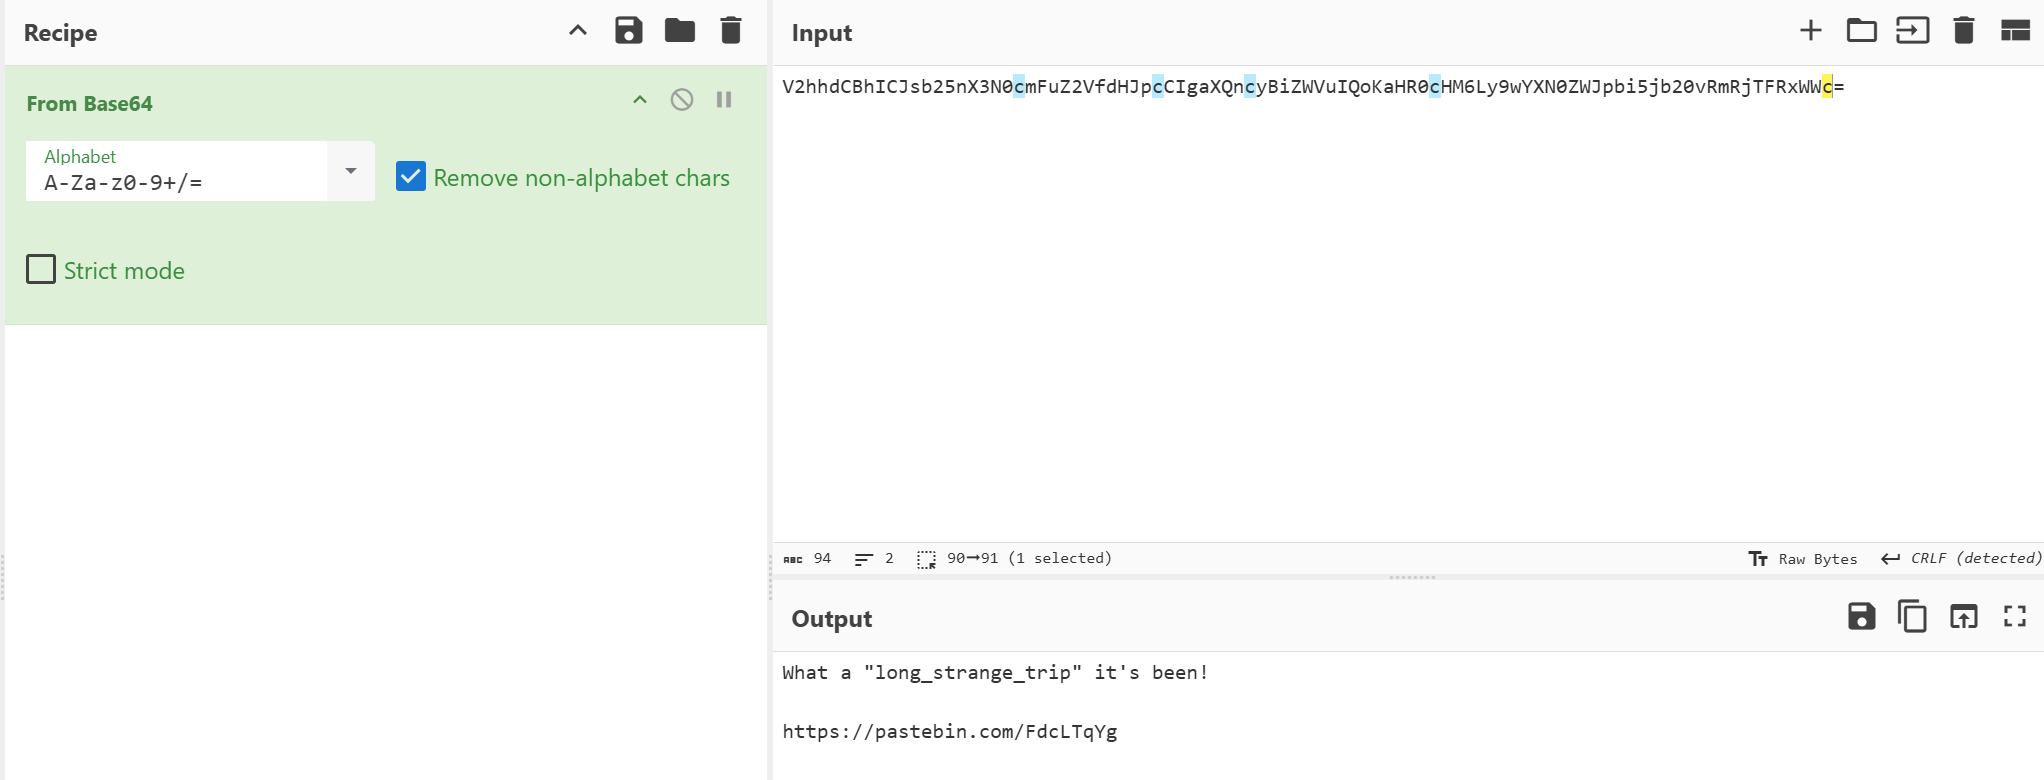Set a breakpoint on From Base64

click(724, 100)
